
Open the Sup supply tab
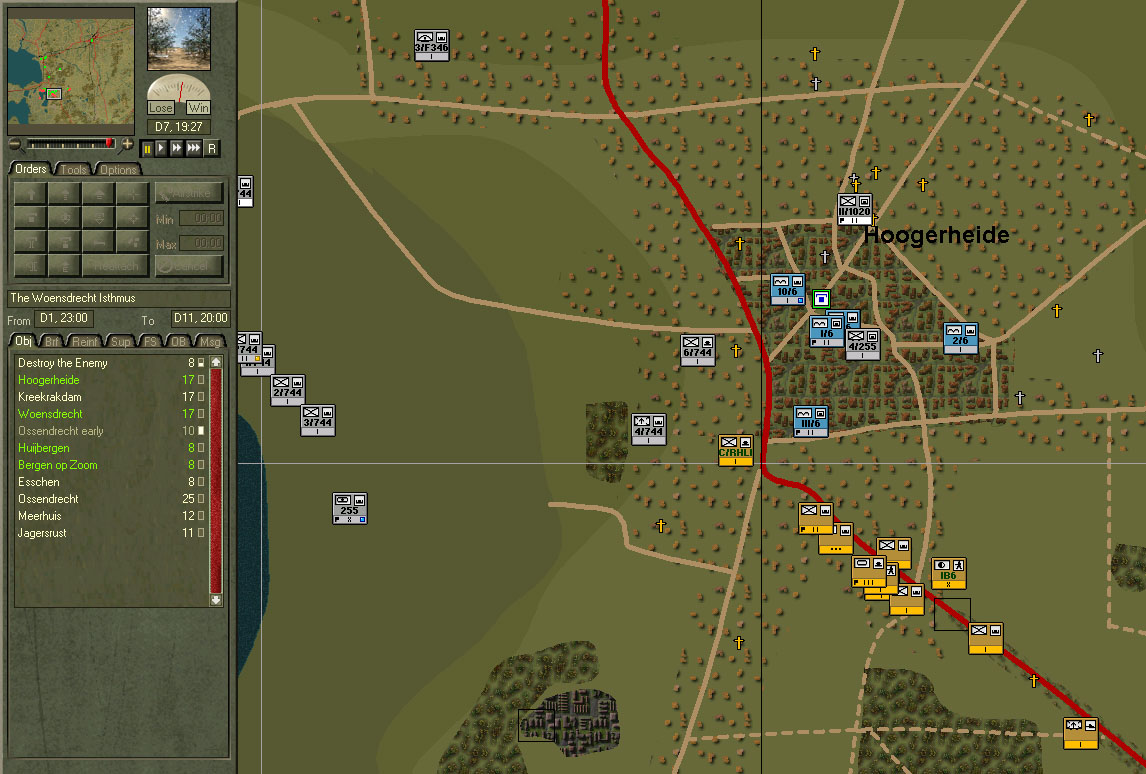[x=121, y=341]
